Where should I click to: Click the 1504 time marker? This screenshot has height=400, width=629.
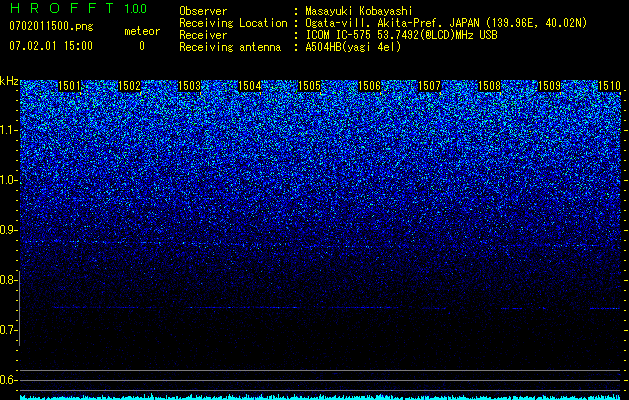point(250,86)
